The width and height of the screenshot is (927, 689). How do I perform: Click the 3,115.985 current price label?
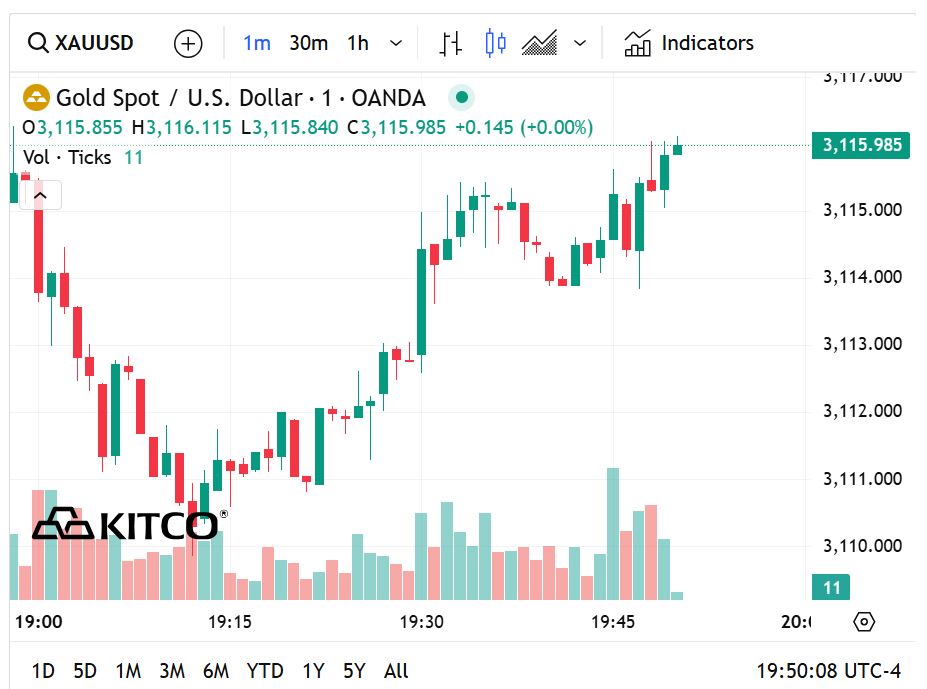tap(861, 145)
